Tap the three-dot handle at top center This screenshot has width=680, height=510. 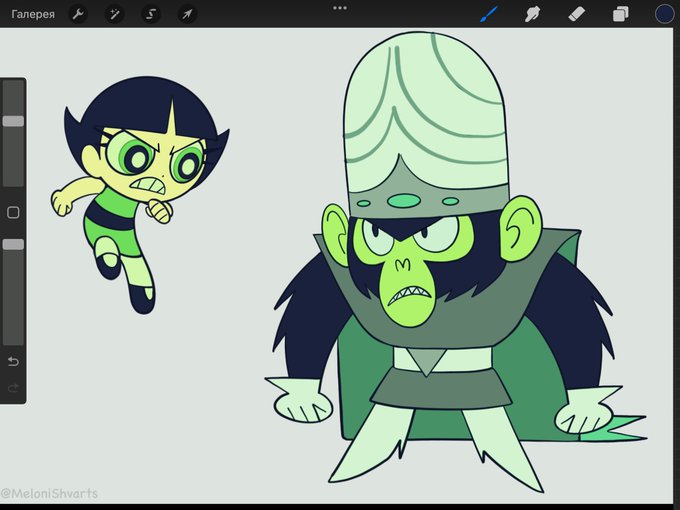pyautogui.click(x=340, y=8)
